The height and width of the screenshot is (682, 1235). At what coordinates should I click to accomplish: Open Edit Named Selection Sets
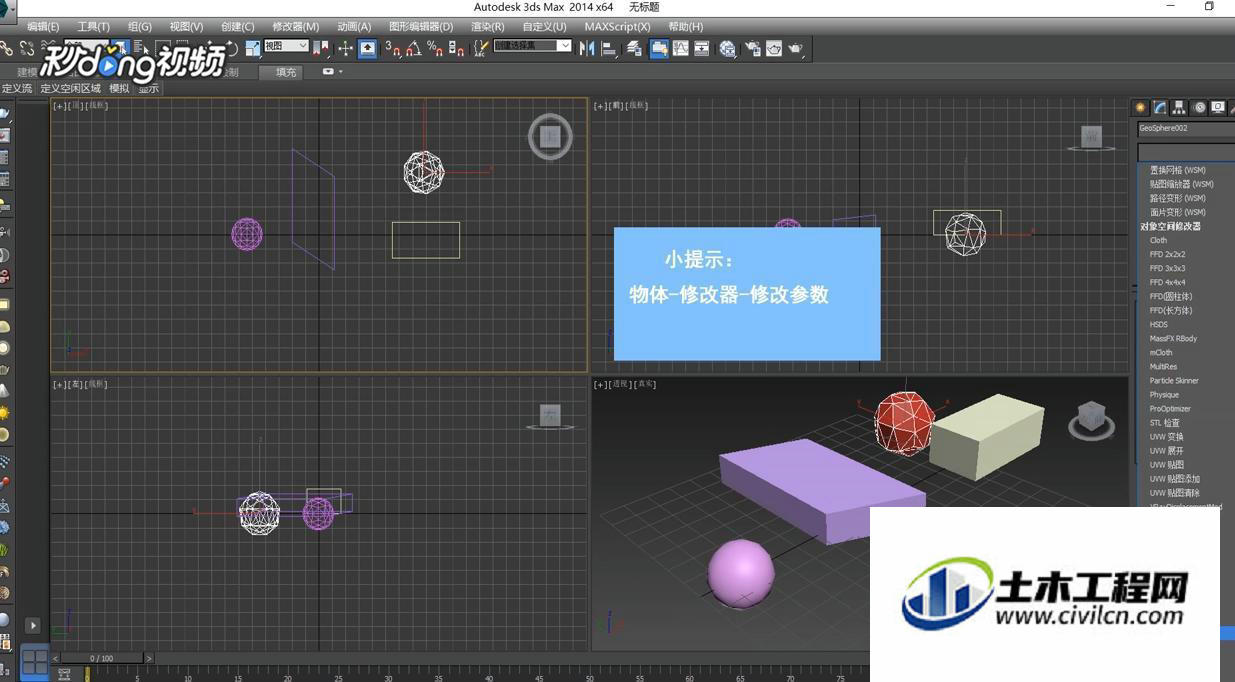point(481,47)
